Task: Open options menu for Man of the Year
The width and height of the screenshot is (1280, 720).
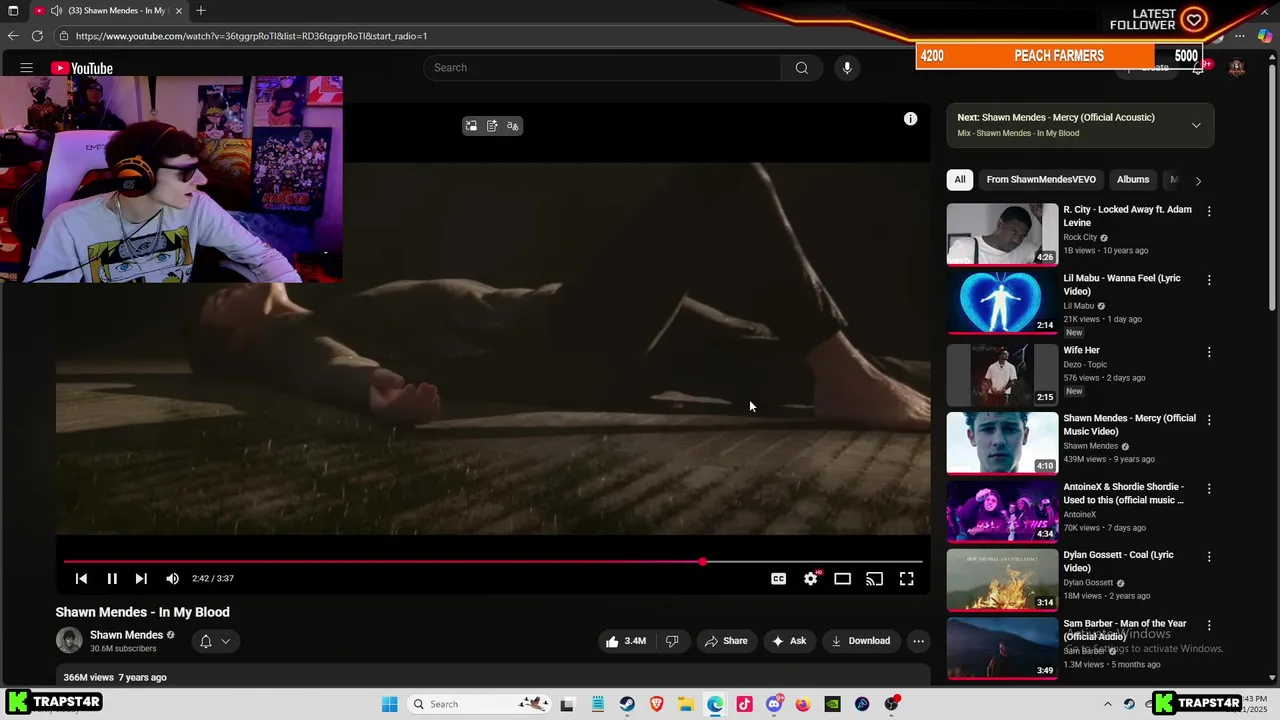Action: pos(1209,625)
